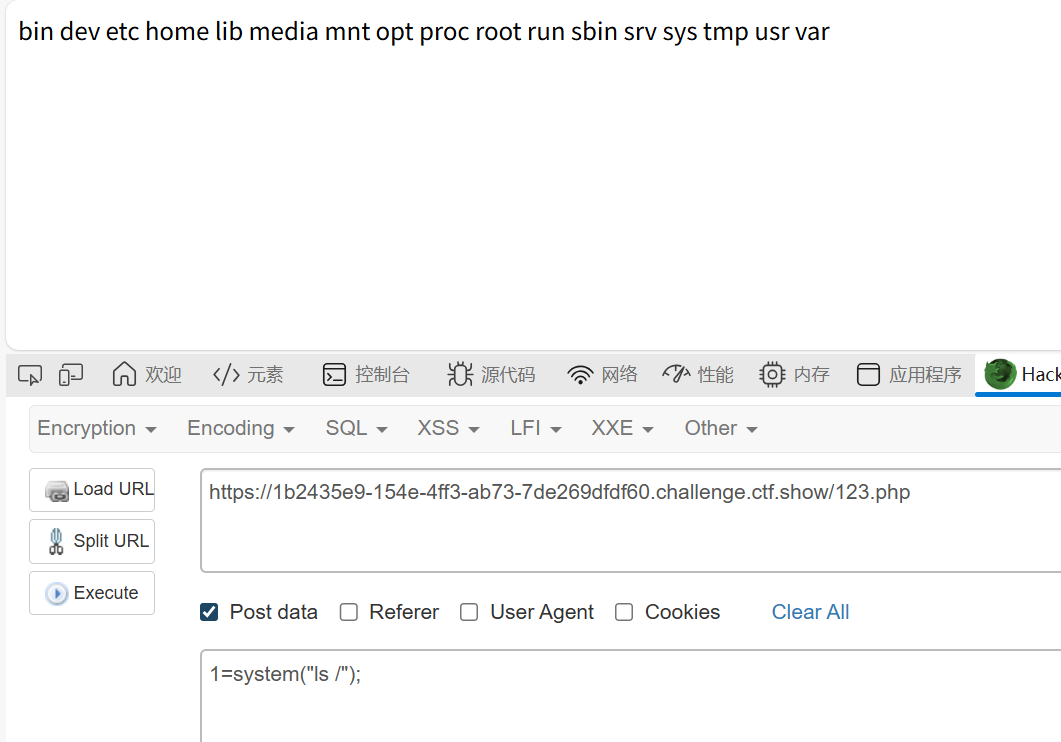The width and height of the screenshot is (1061, 742).
Task: Activate the inspect element picker icon
Action: pos(30,374)
